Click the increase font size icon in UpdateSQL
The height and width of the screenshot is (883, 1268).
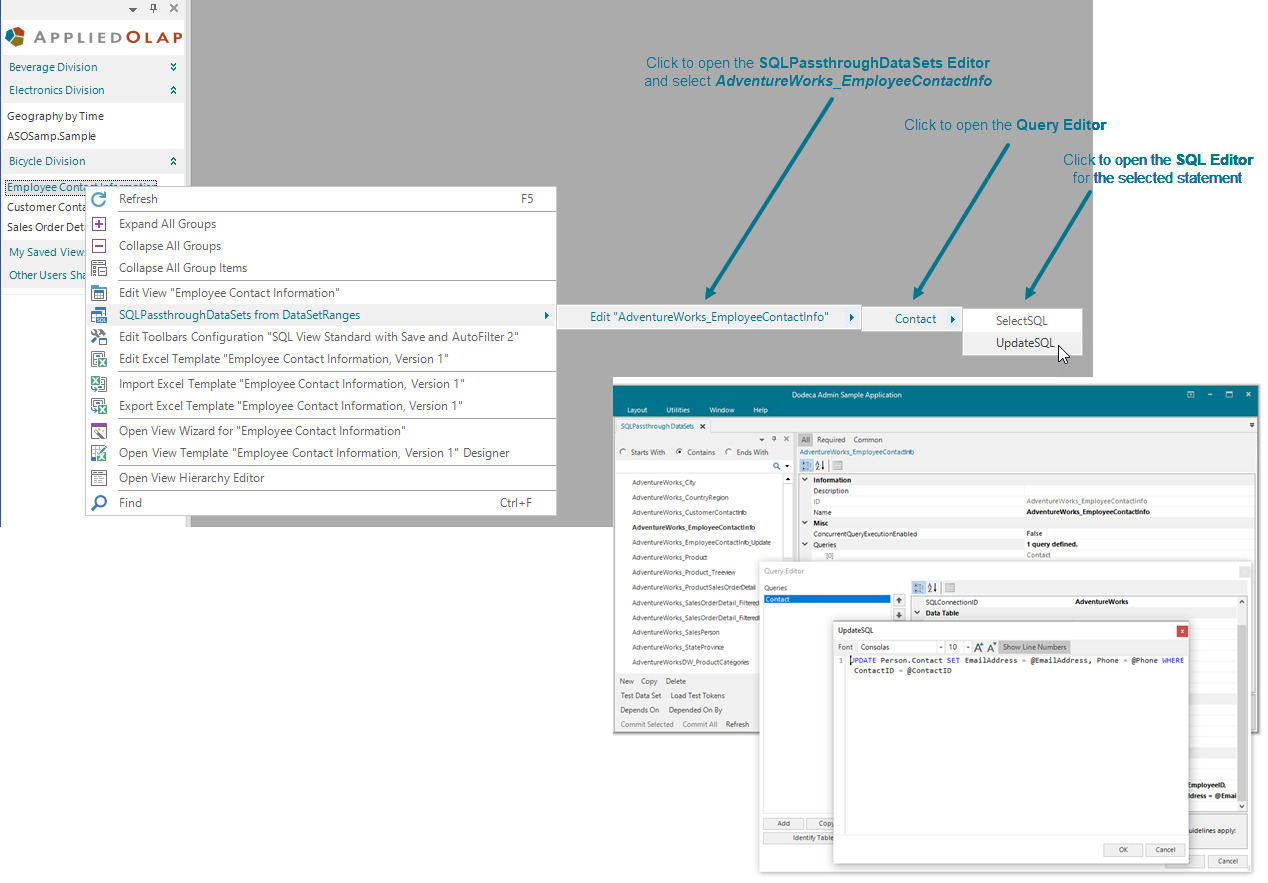point(979,647)
